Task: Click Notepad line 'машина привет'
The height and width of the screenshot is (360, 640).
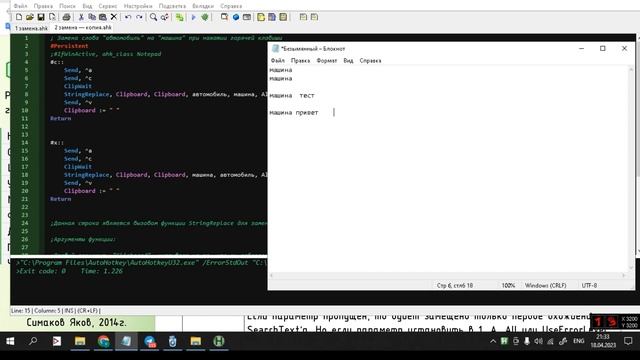Action: click(294, 112)
